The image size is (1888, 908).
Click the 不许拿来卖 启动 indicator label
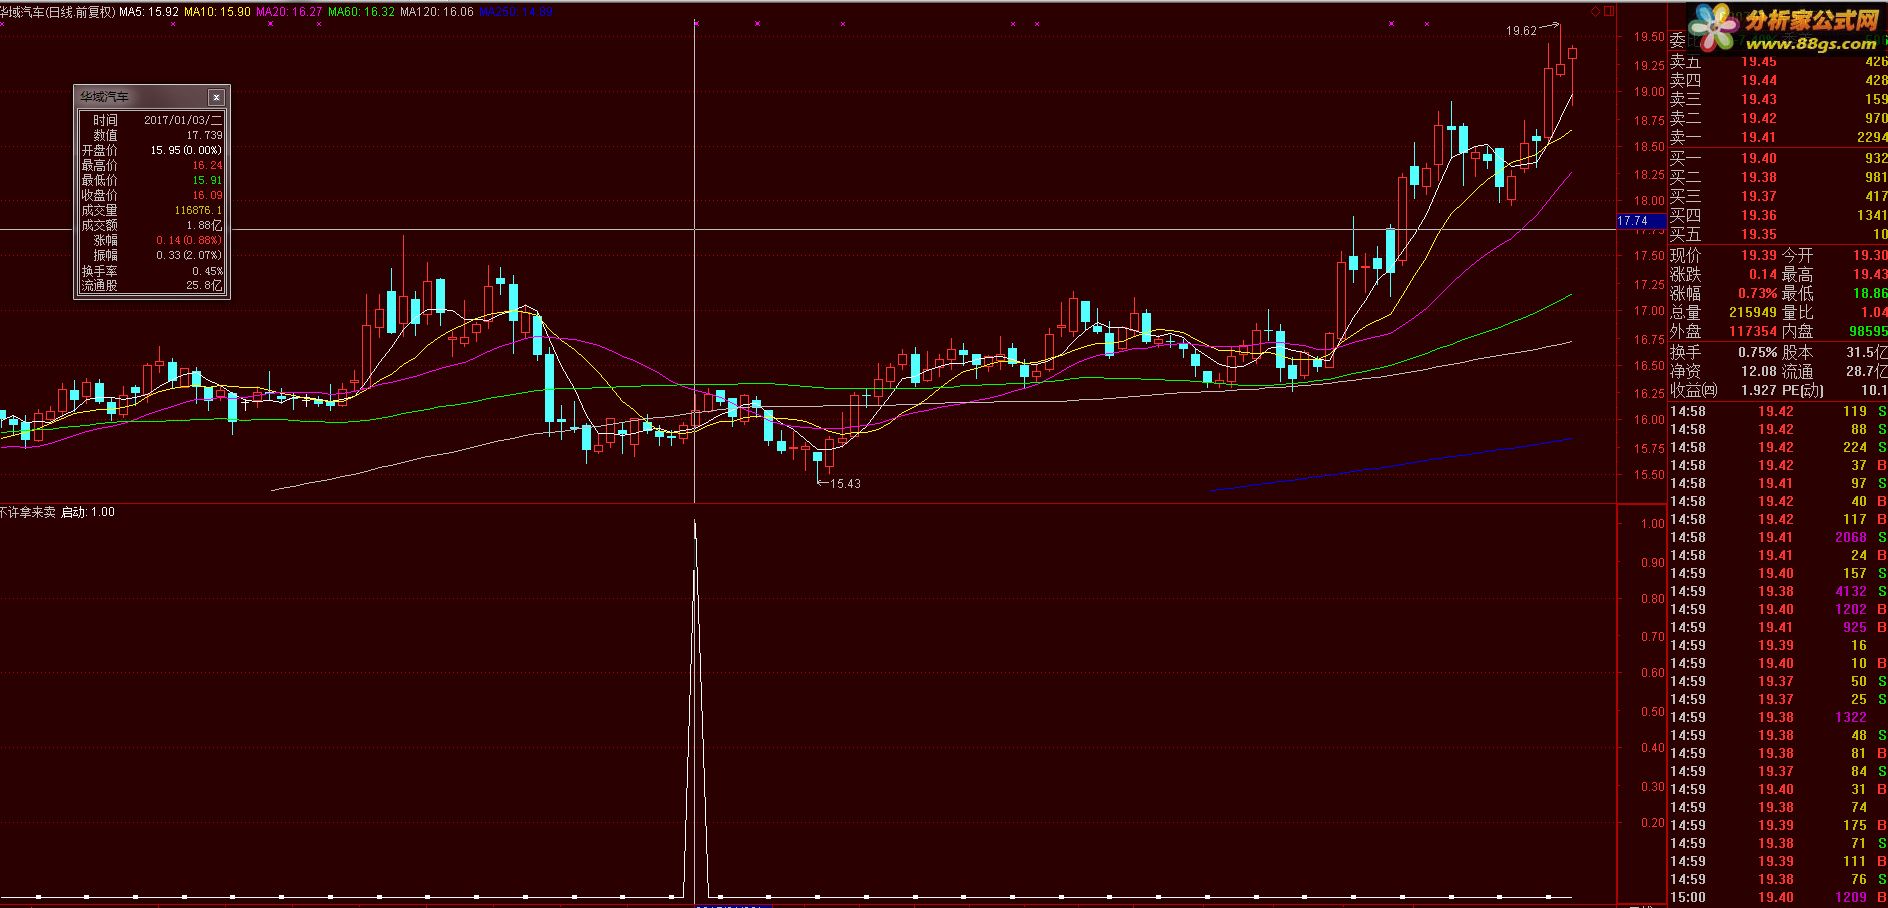(57, 512)
